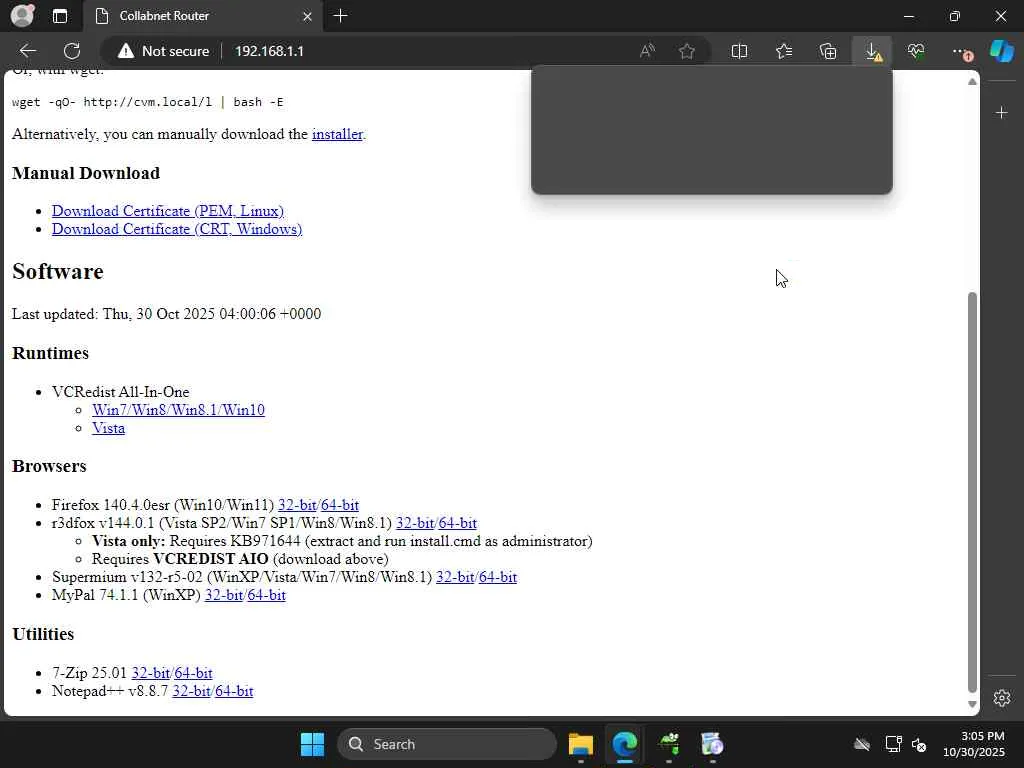The width and height of the screenshot is (1024, 768).
Task: Add this page to favorites star
Action: click(x=687, y=51)
